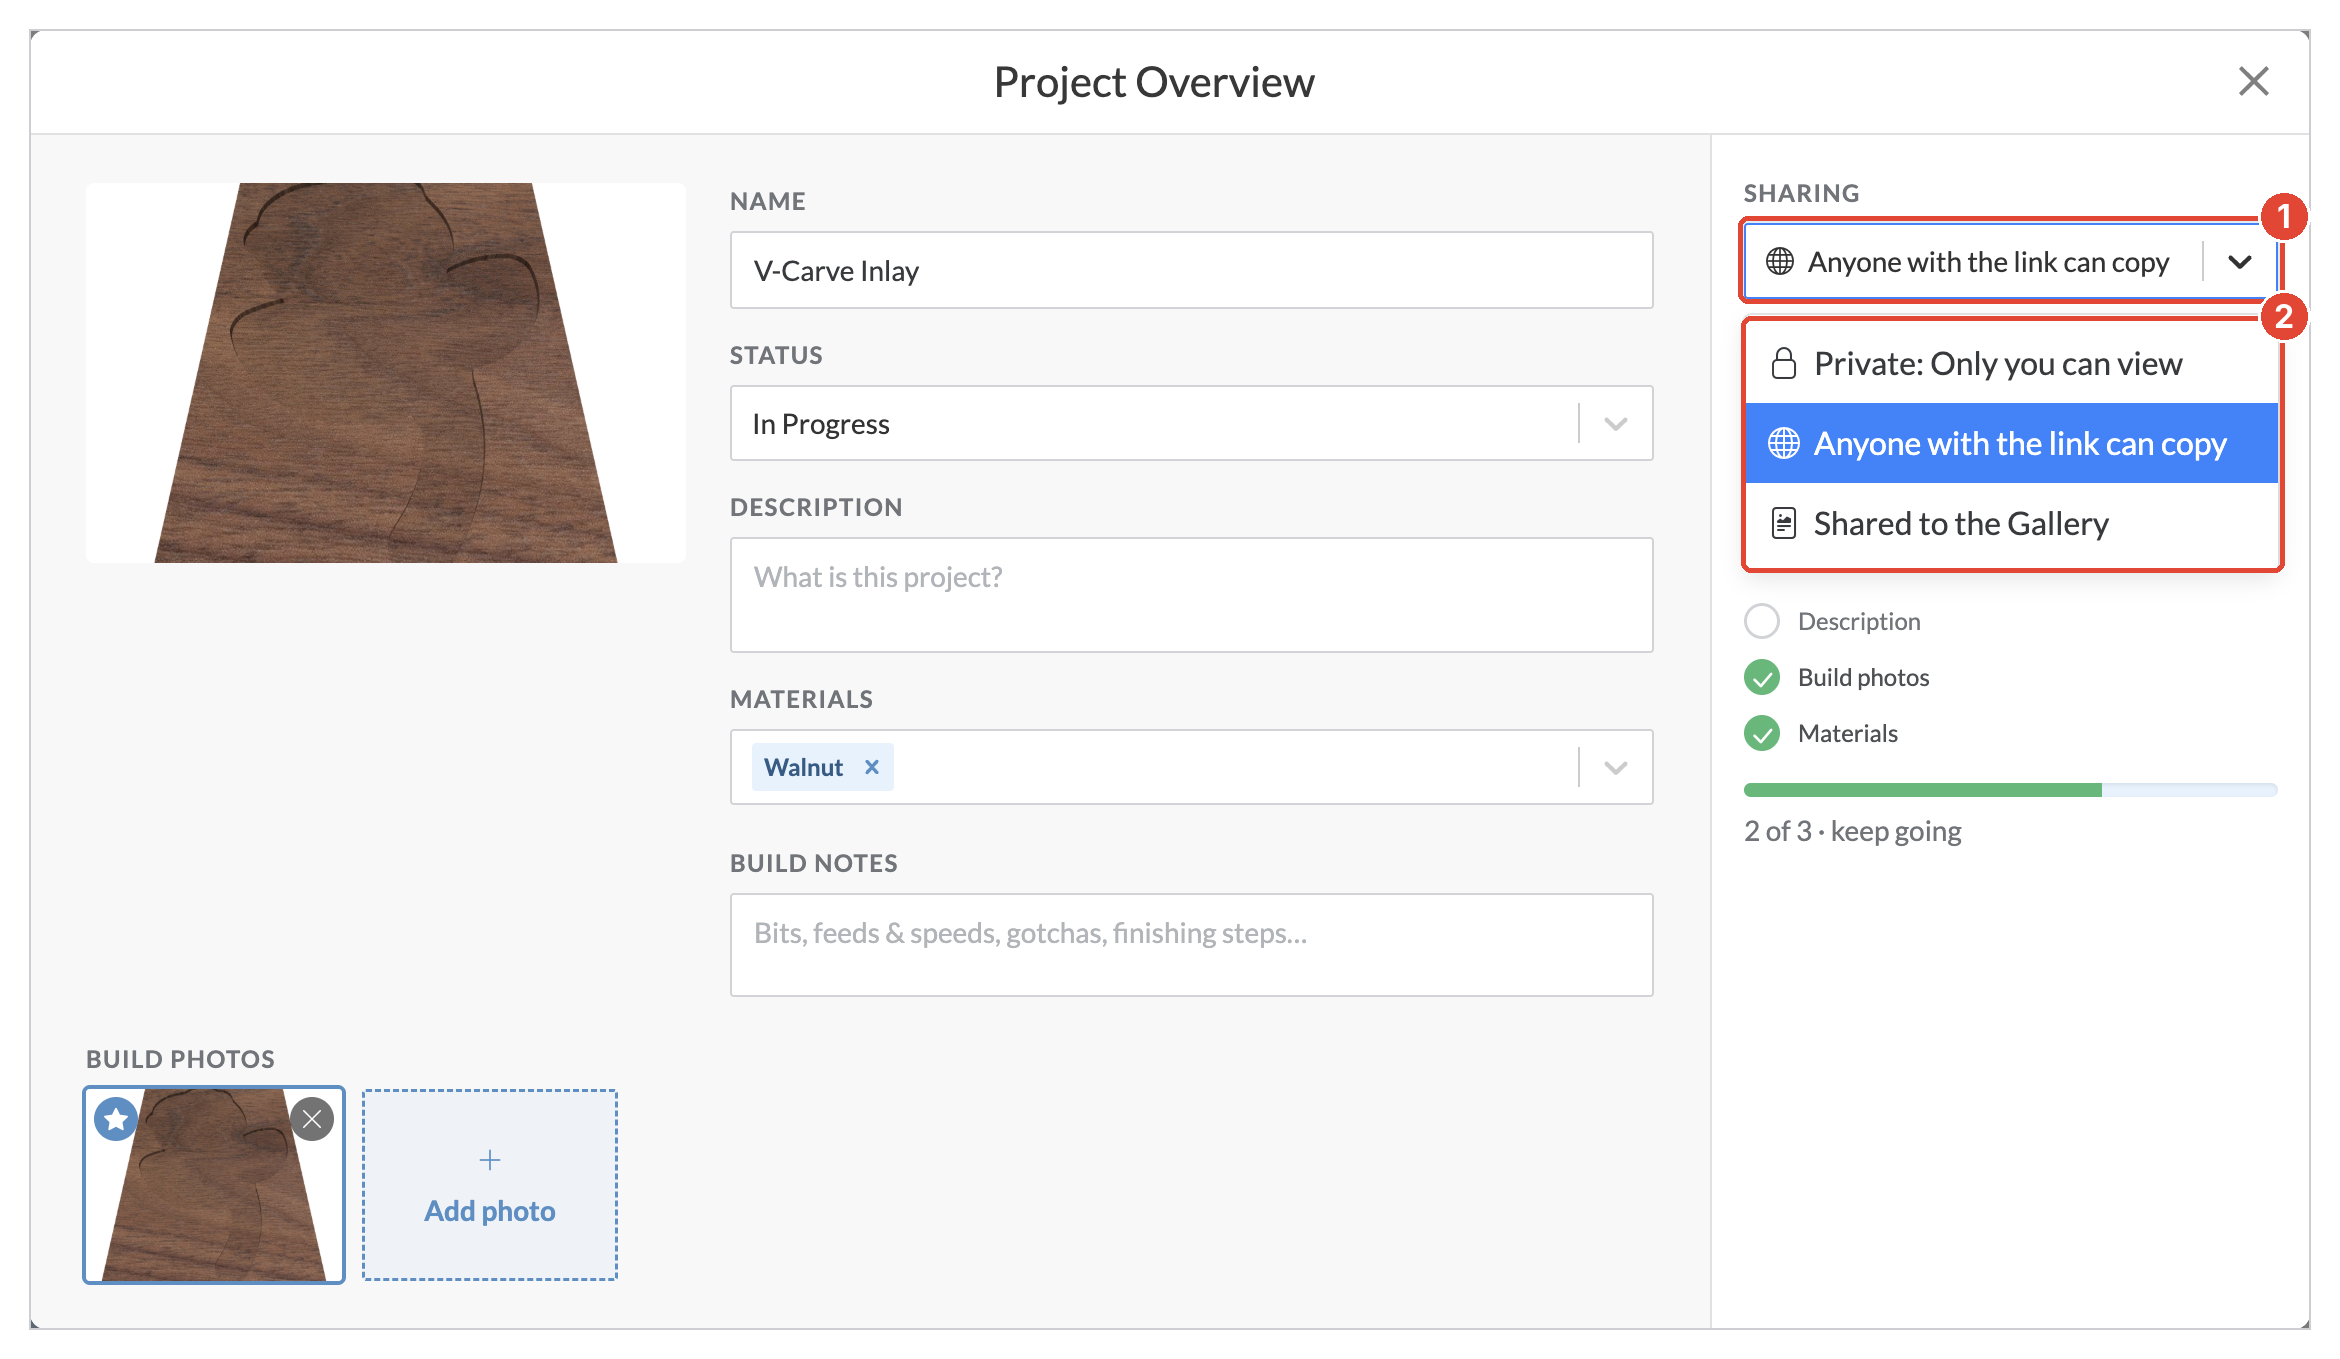This screenshot has height=1359, width=2340.
Task: Select Shared to the Gallery option
Action: click(2011, 523)
